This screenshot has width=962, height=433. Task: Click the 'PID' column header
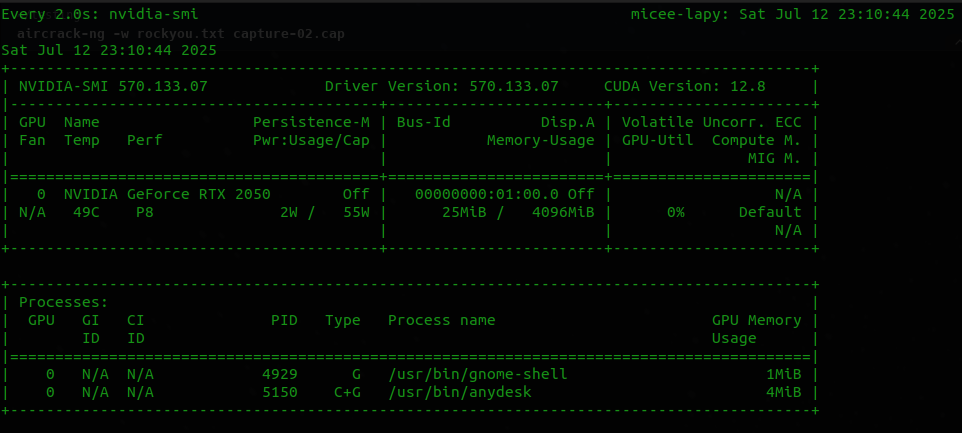[x=285, y=320]
